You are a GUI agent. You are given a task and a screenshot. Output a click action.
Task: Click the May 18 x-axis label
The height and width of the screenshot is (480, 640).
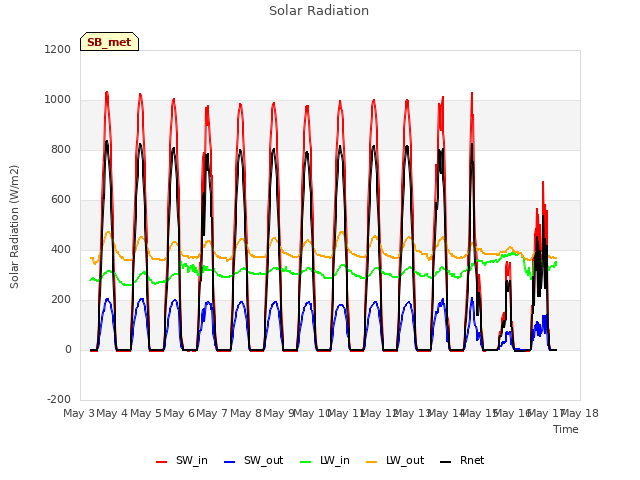[580, 413]
